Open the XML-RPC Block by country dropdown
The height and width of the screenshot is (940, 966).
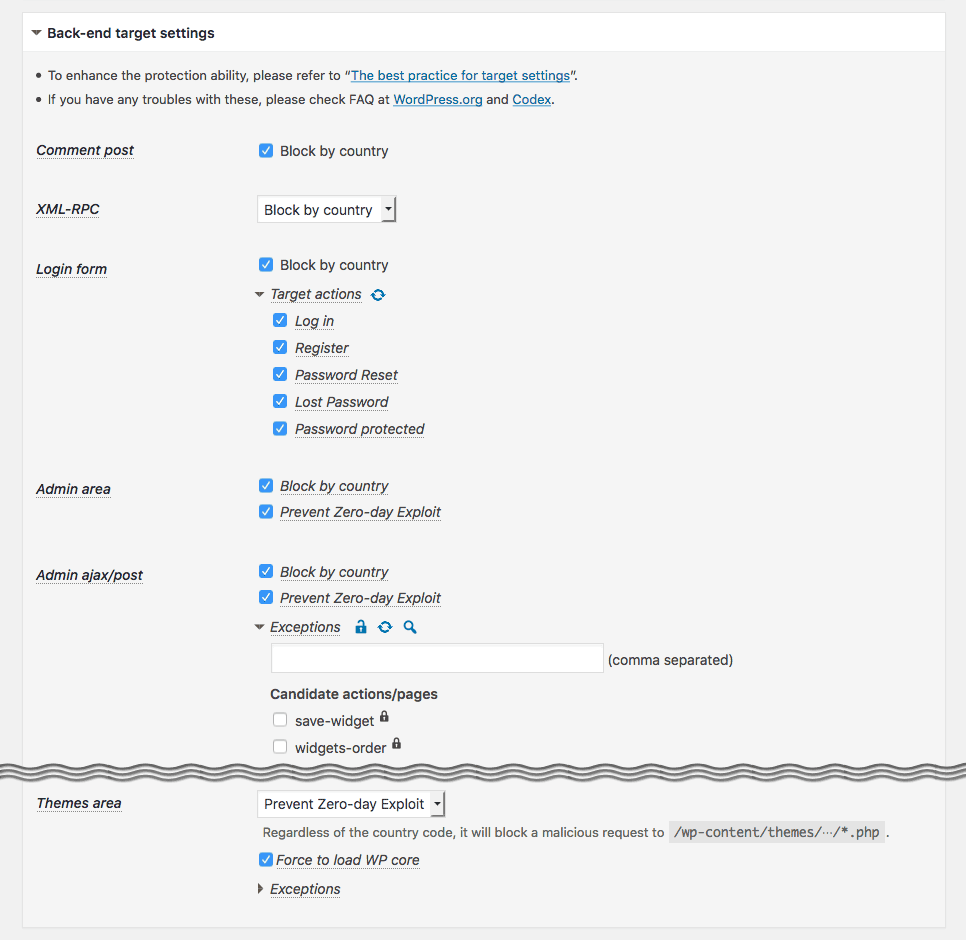point(327,210)
